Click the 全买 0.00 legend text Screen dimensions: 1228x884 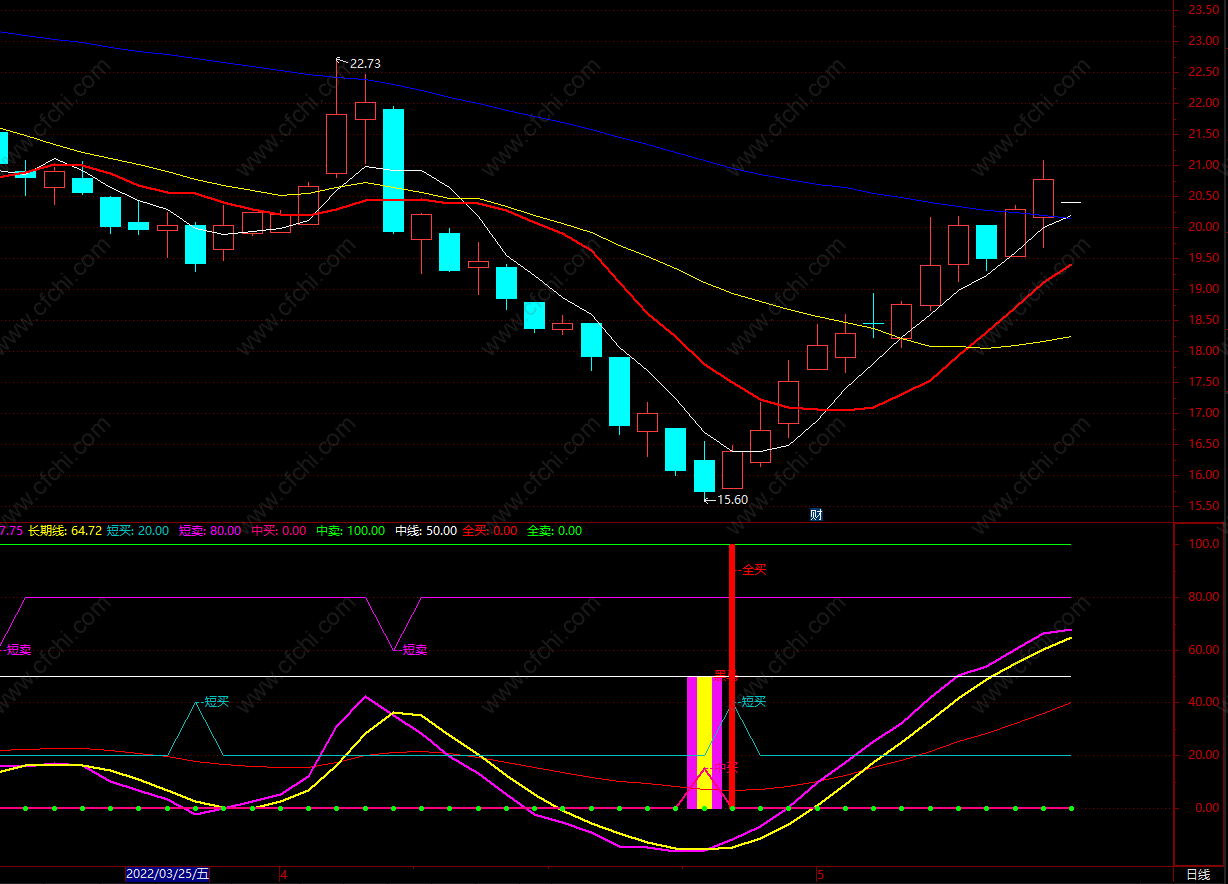tap(490, 531)
